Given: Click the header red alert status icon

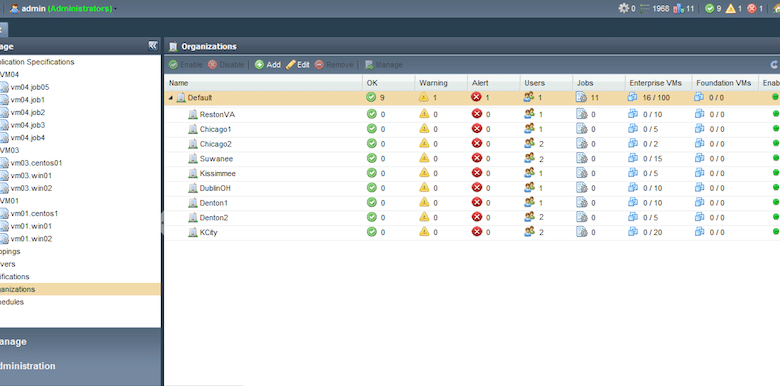Looking at the screenshot, I should coord(752,8).
